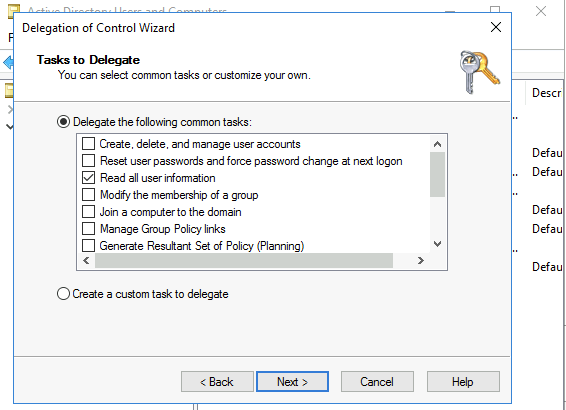Enable Reset user passwords and force password change
566x410 pixels.
88,161
